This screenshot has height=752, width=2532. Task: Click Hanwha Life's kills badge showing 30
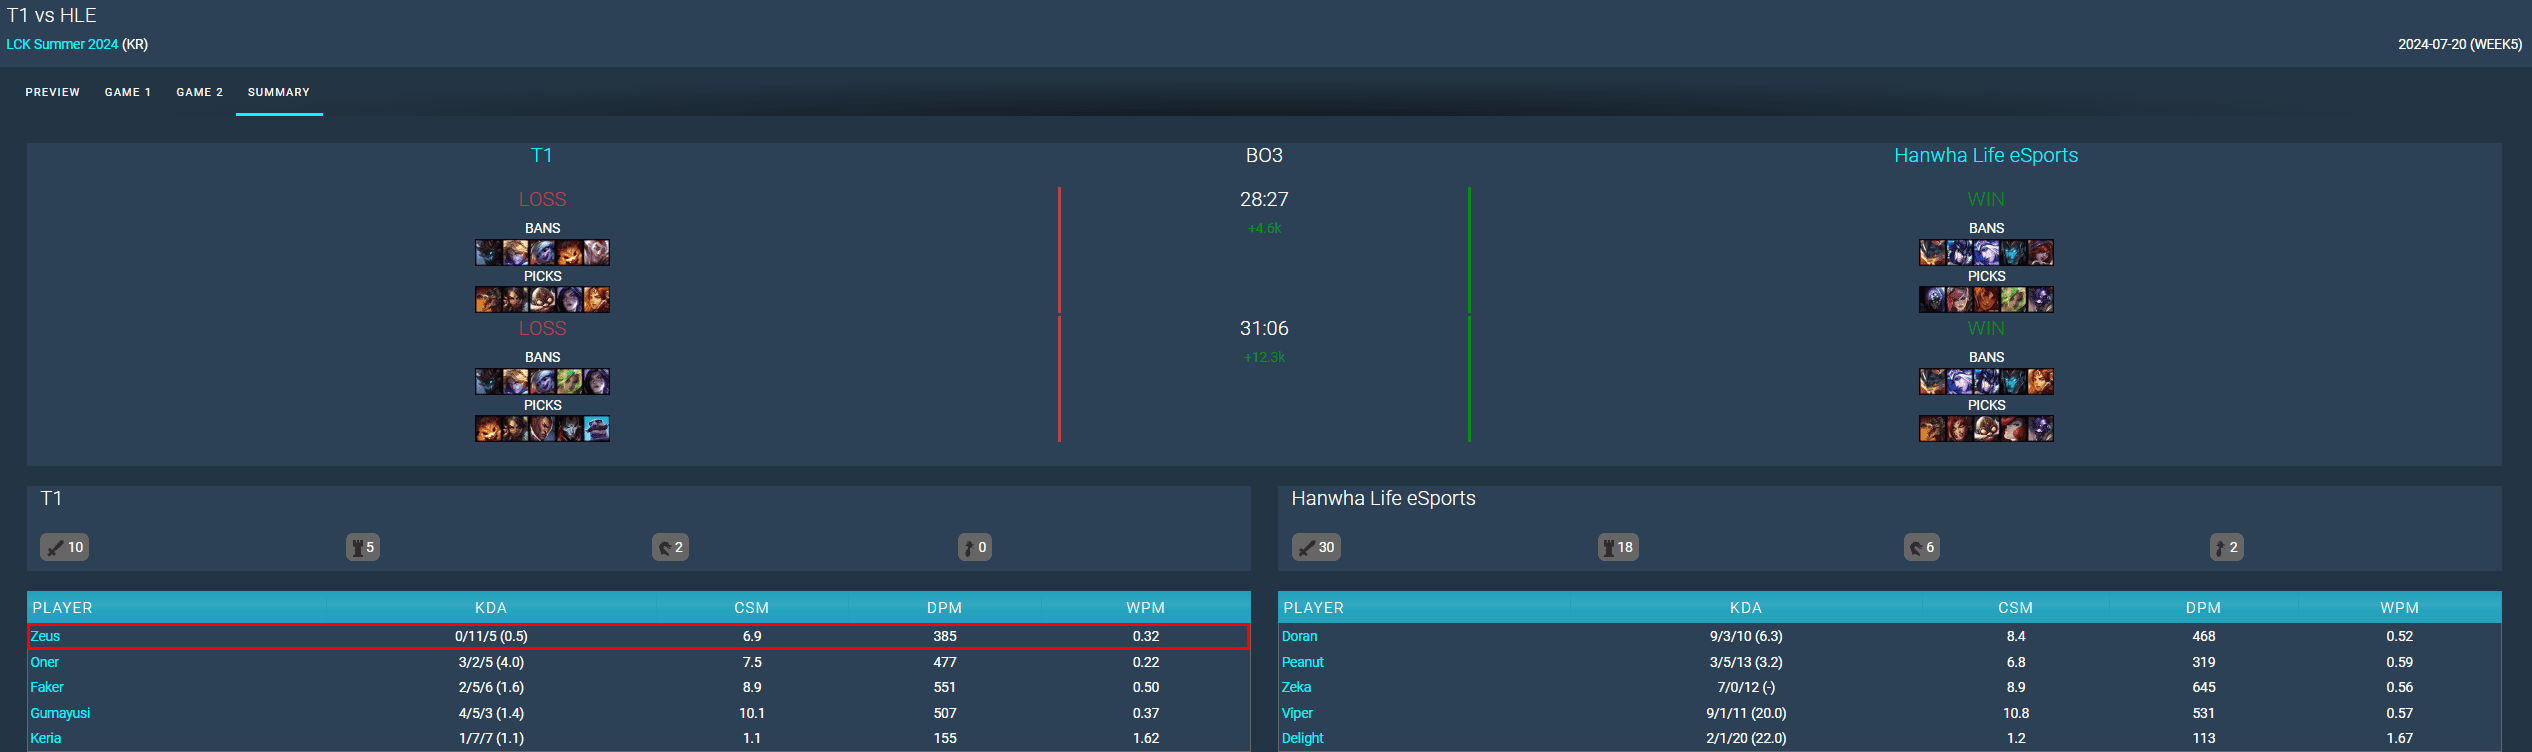(1316, 547)
